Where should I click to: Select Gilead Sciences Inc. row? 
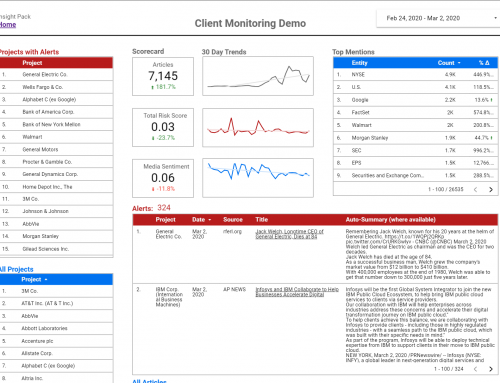[56, 249]
